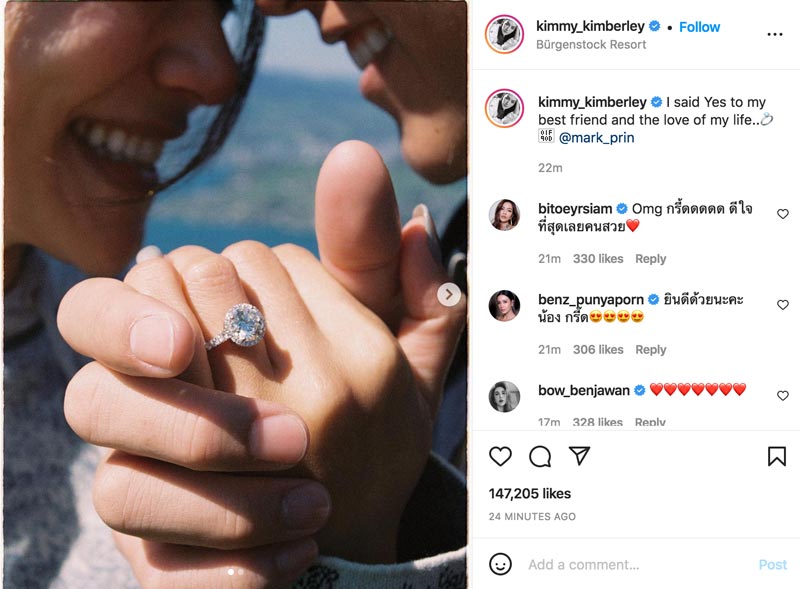The image size is (800, 589).
Task: Open the @mark_prin mention link
Action: 596,138
